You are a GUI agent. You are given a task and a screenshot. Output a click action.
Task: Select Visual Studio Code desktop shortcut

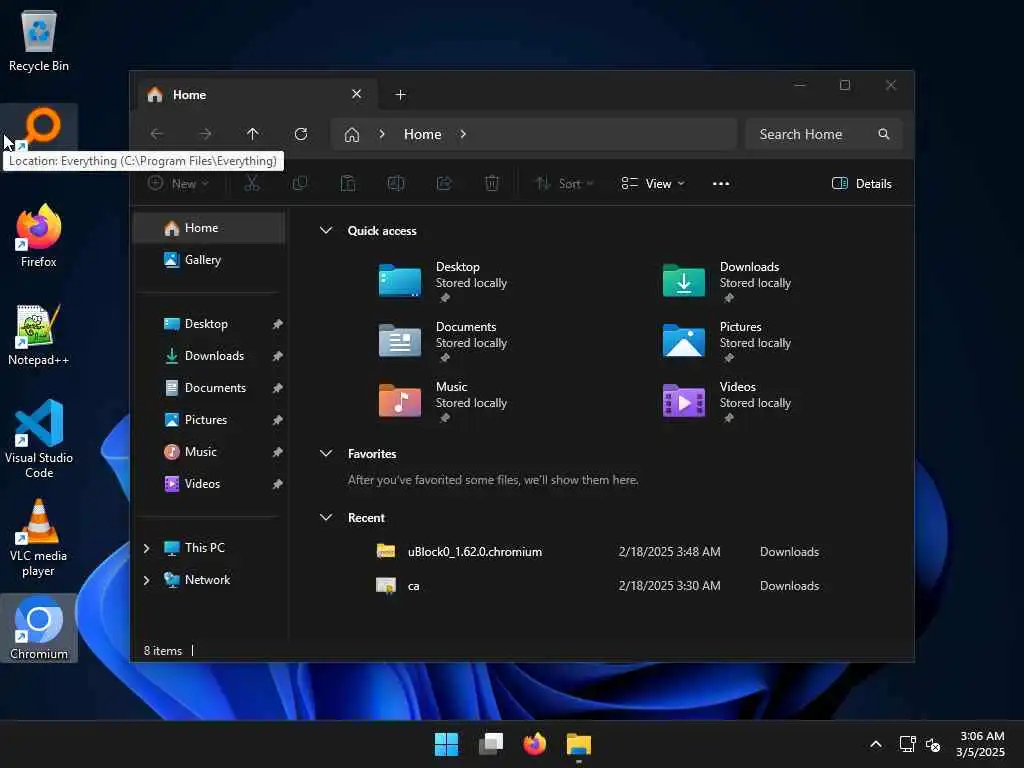[39, 439]
